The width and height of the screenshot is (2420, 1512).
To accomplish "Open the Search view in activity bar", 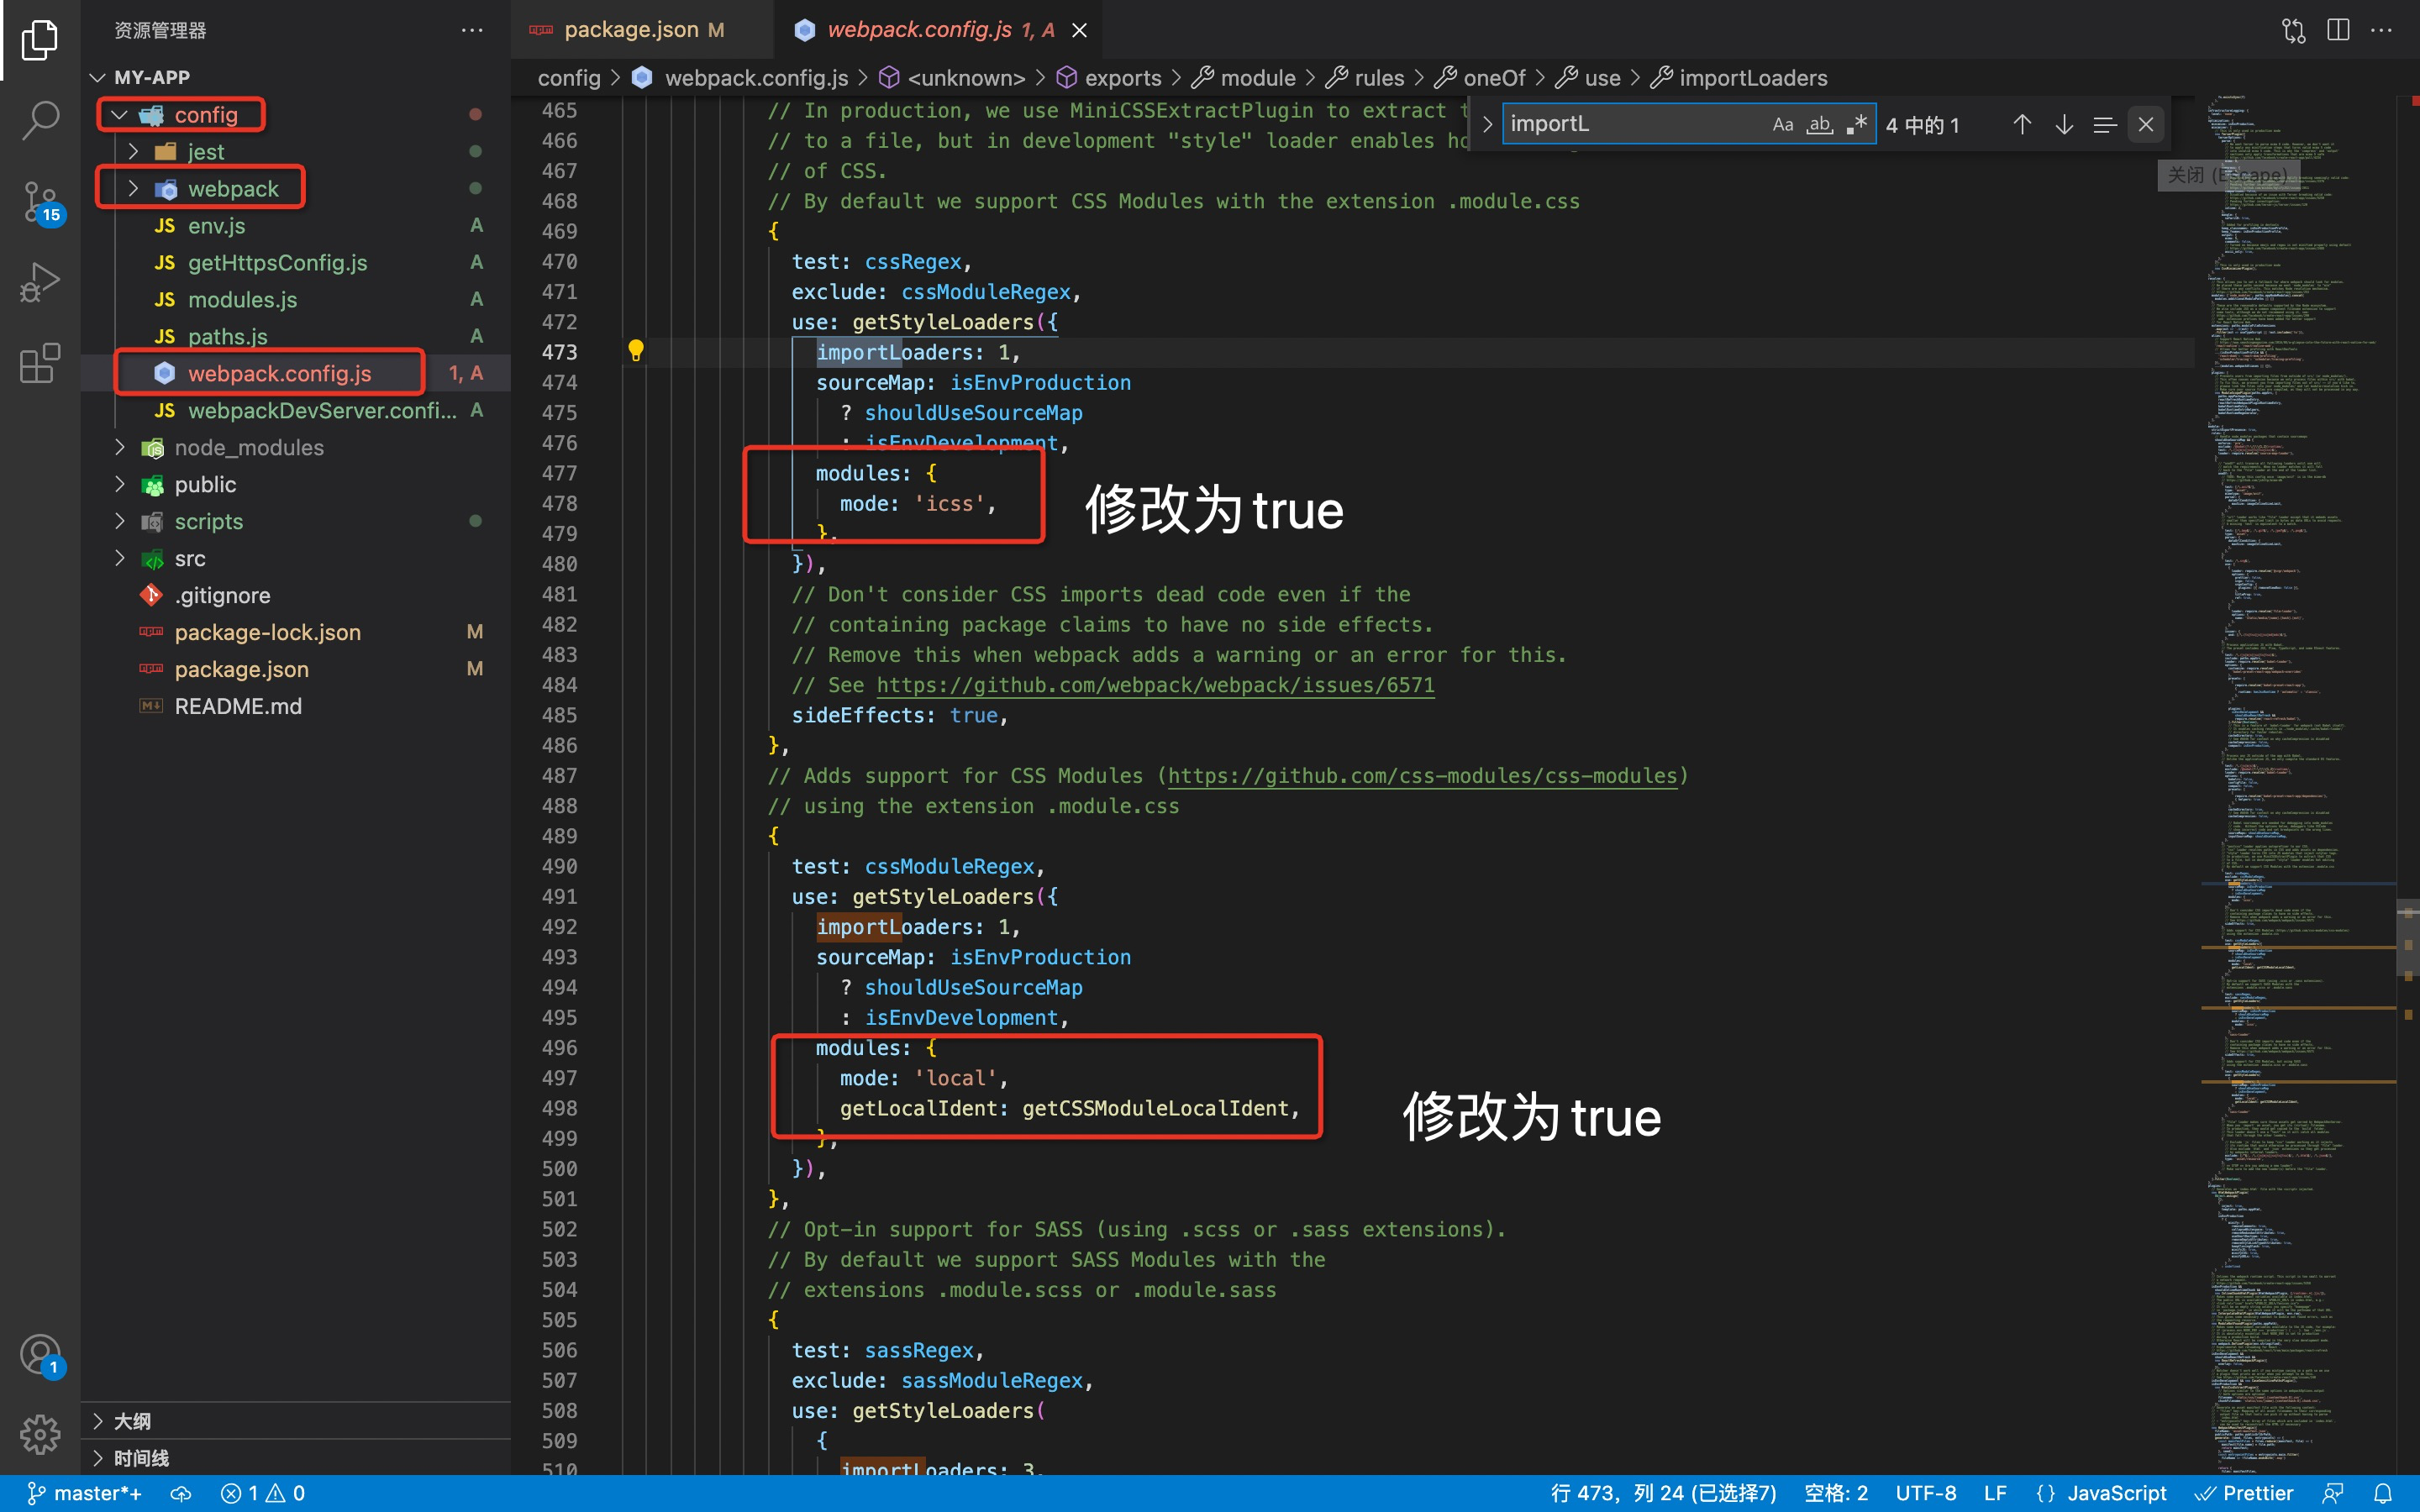I will coord(40,120).
